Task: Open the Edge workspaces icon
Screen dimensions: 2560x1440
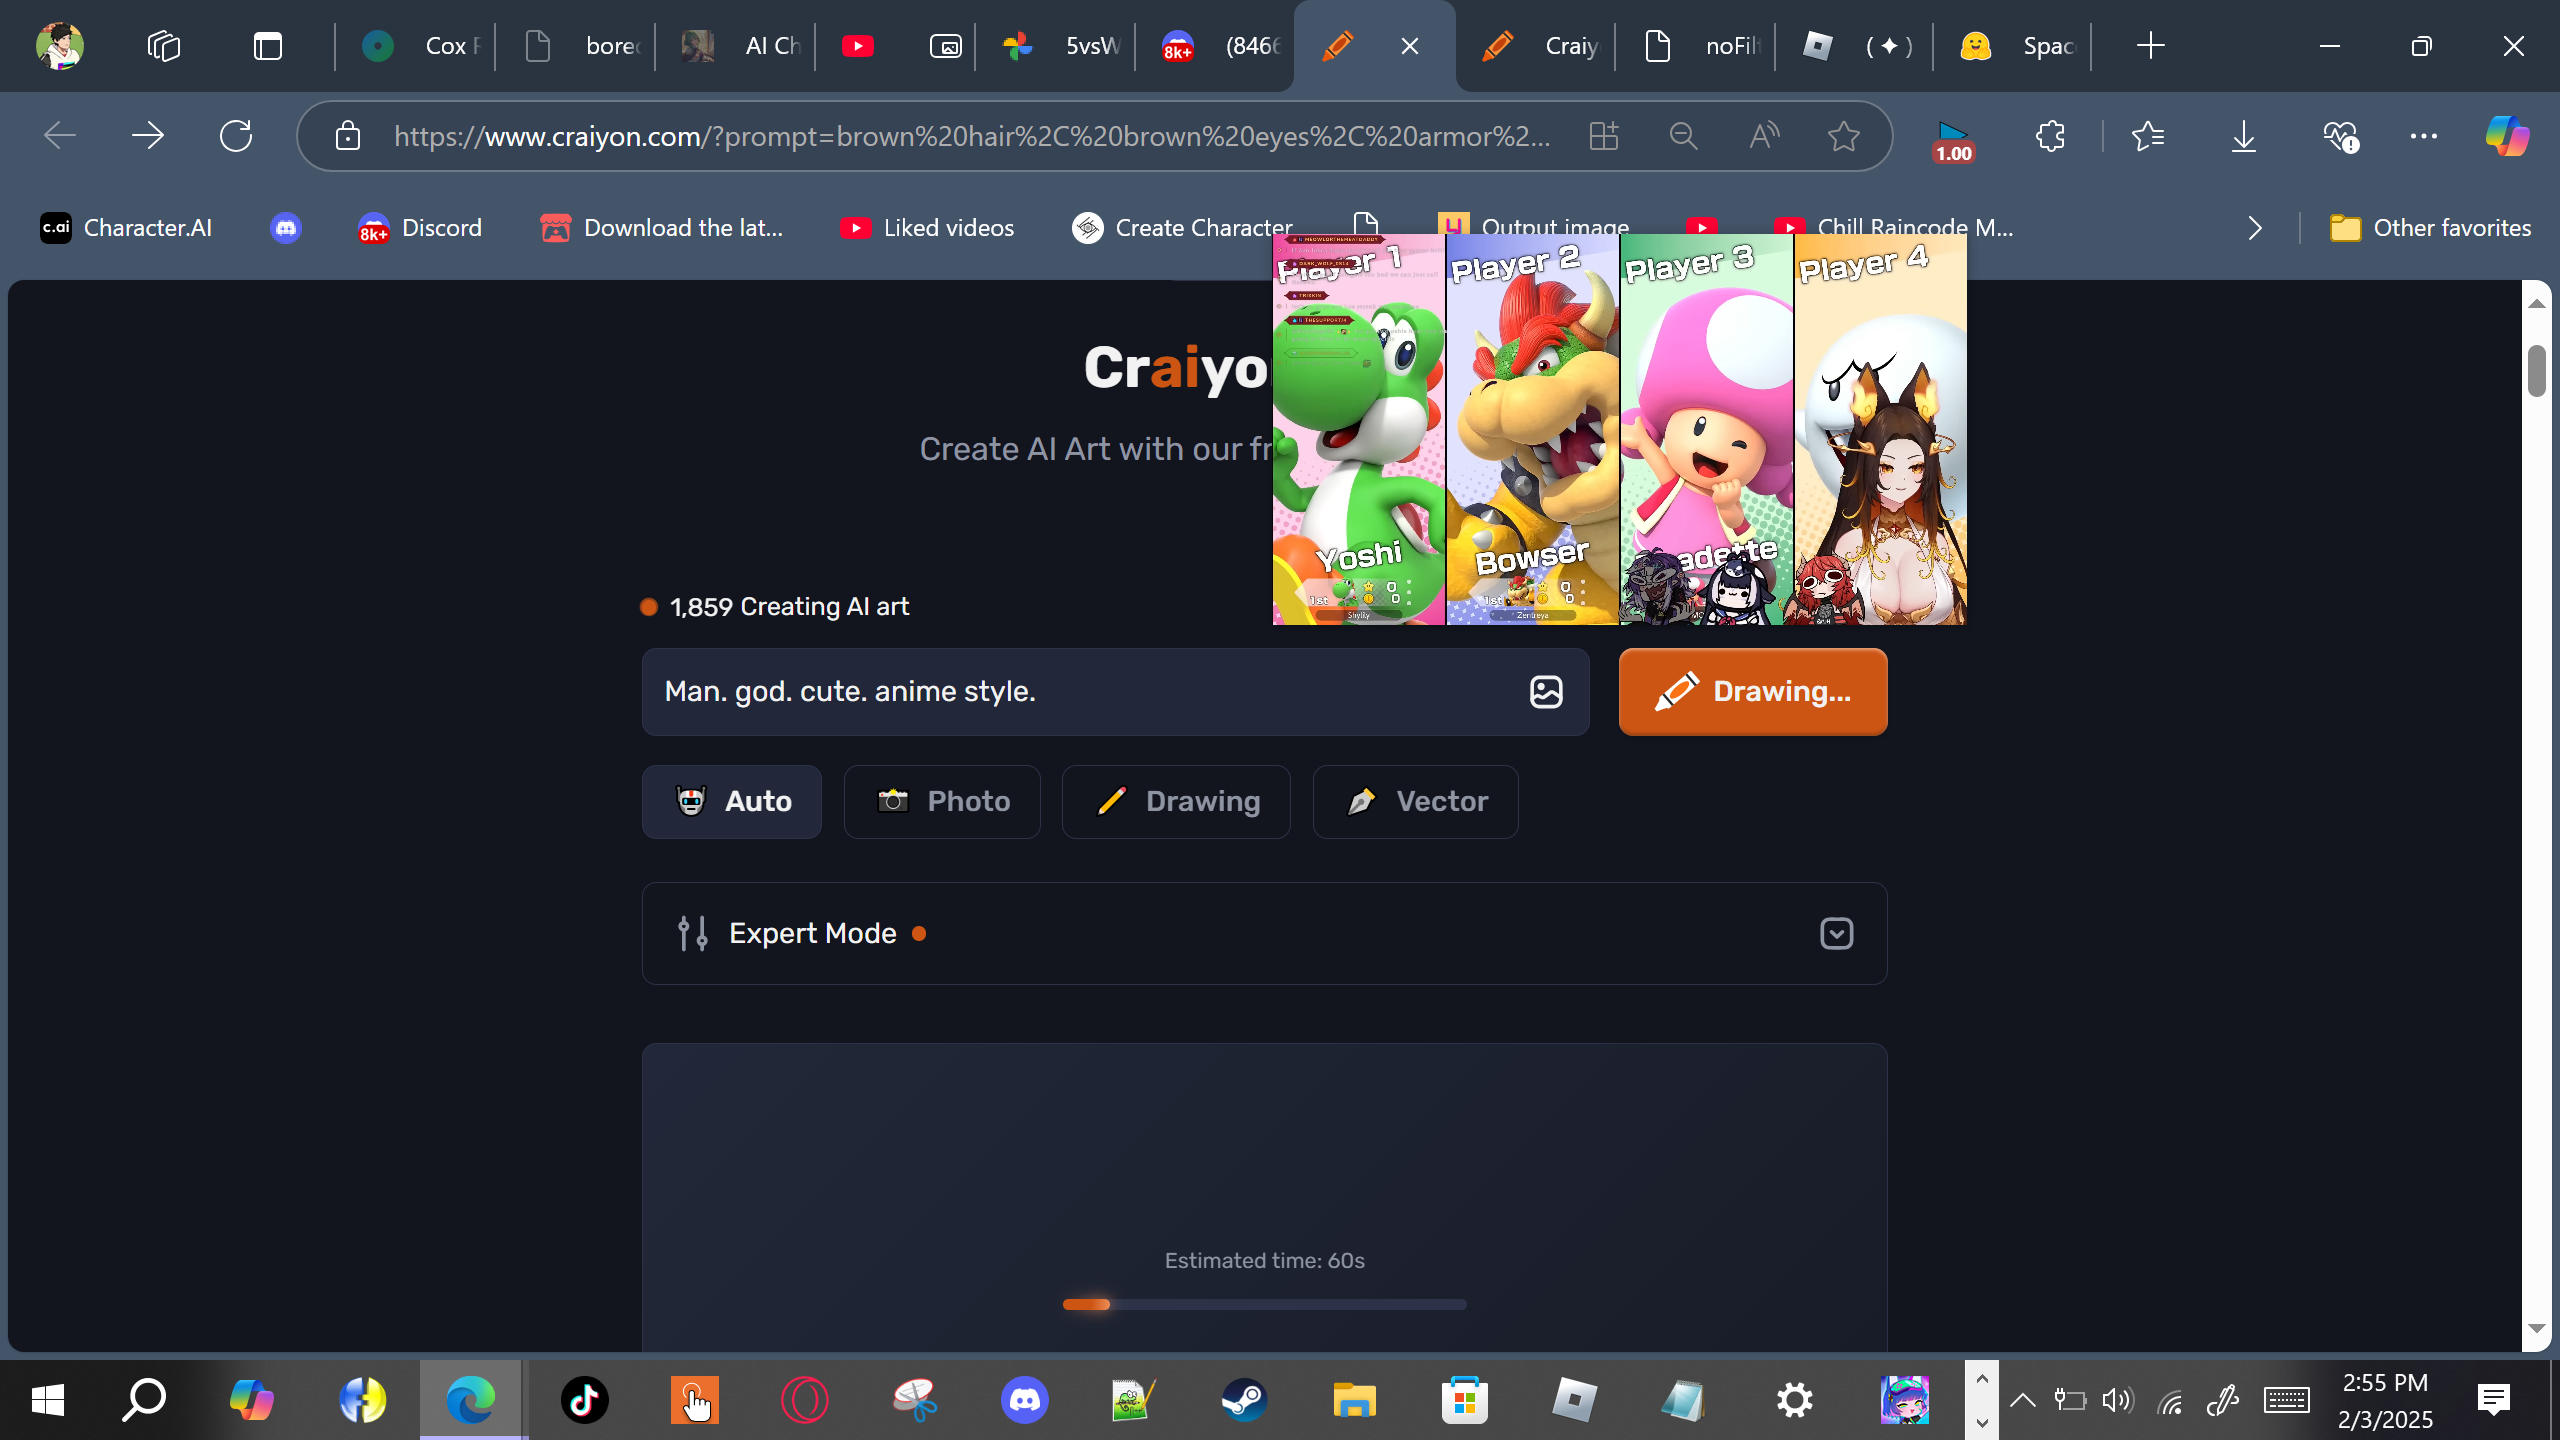Action: coord(164,46)
